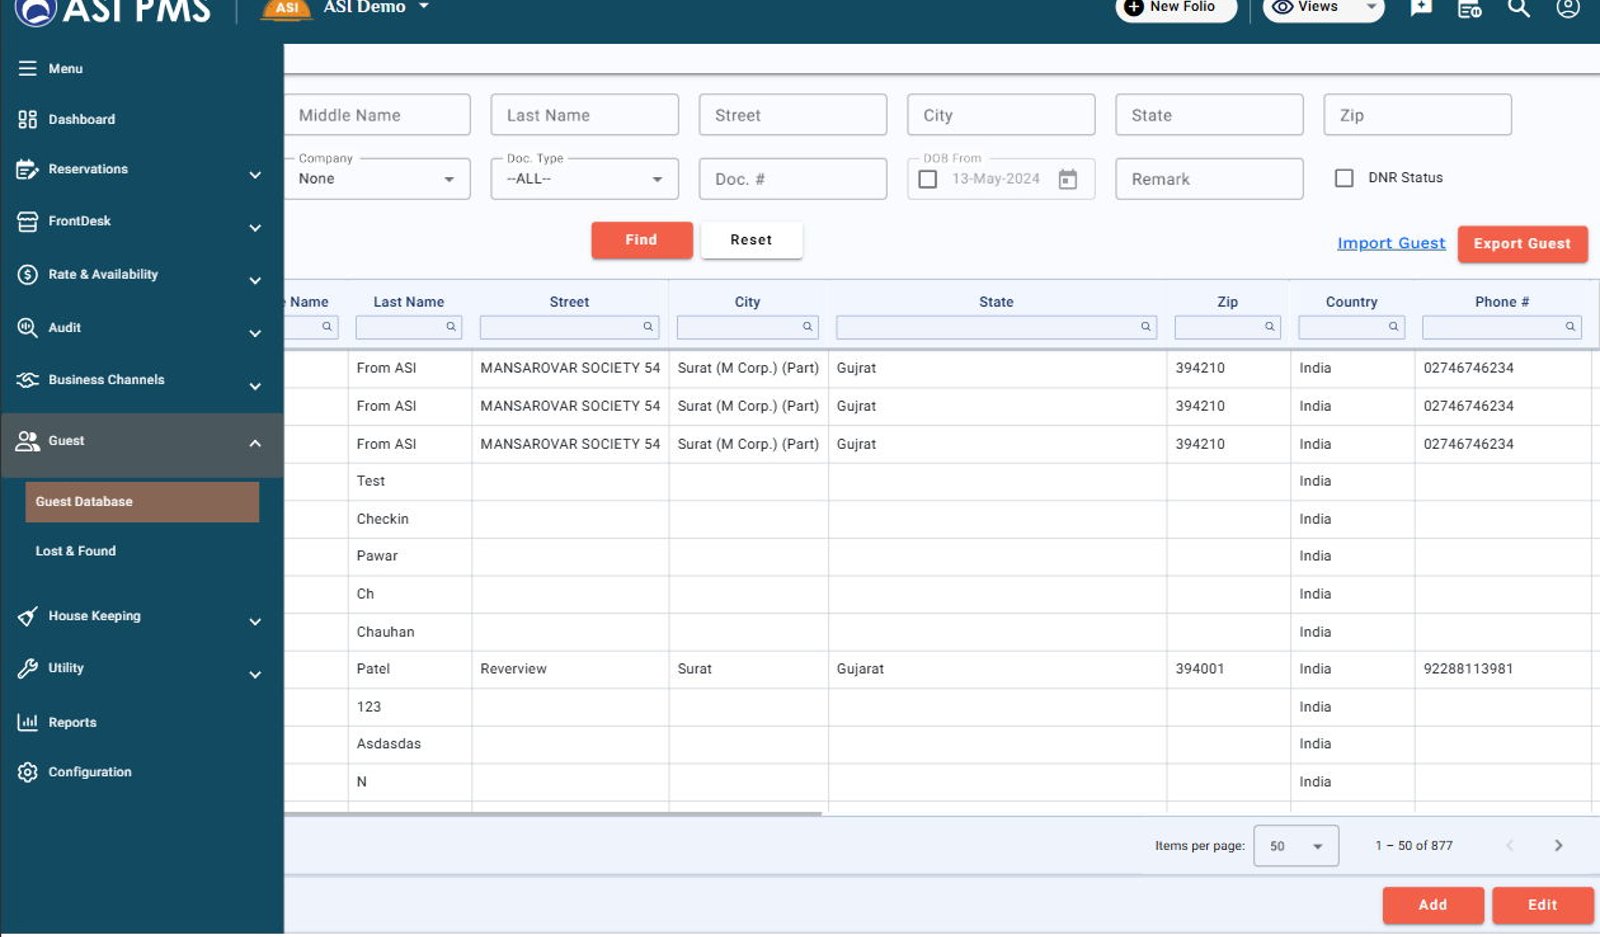Focus the Doc. # input field
1600x937 pixels.
(793, 179)
